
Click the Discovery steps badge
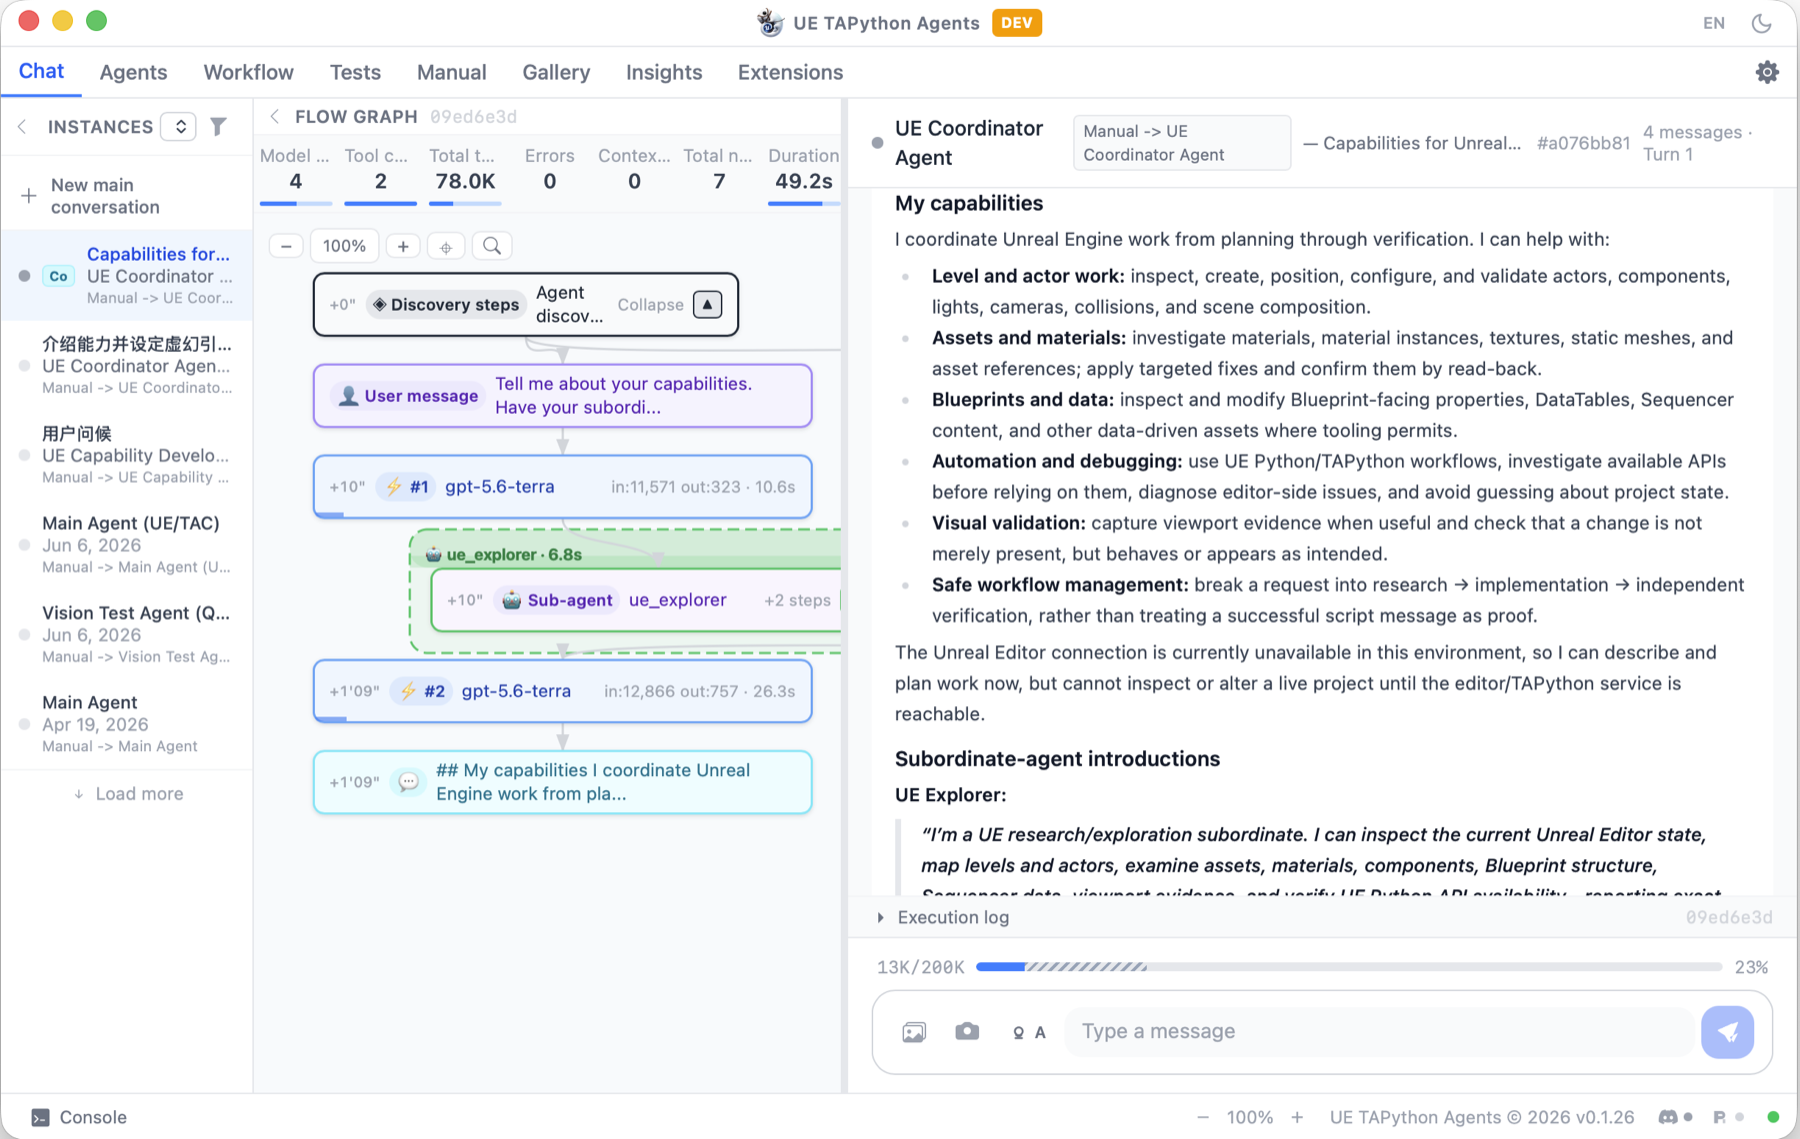pos(445,304)
